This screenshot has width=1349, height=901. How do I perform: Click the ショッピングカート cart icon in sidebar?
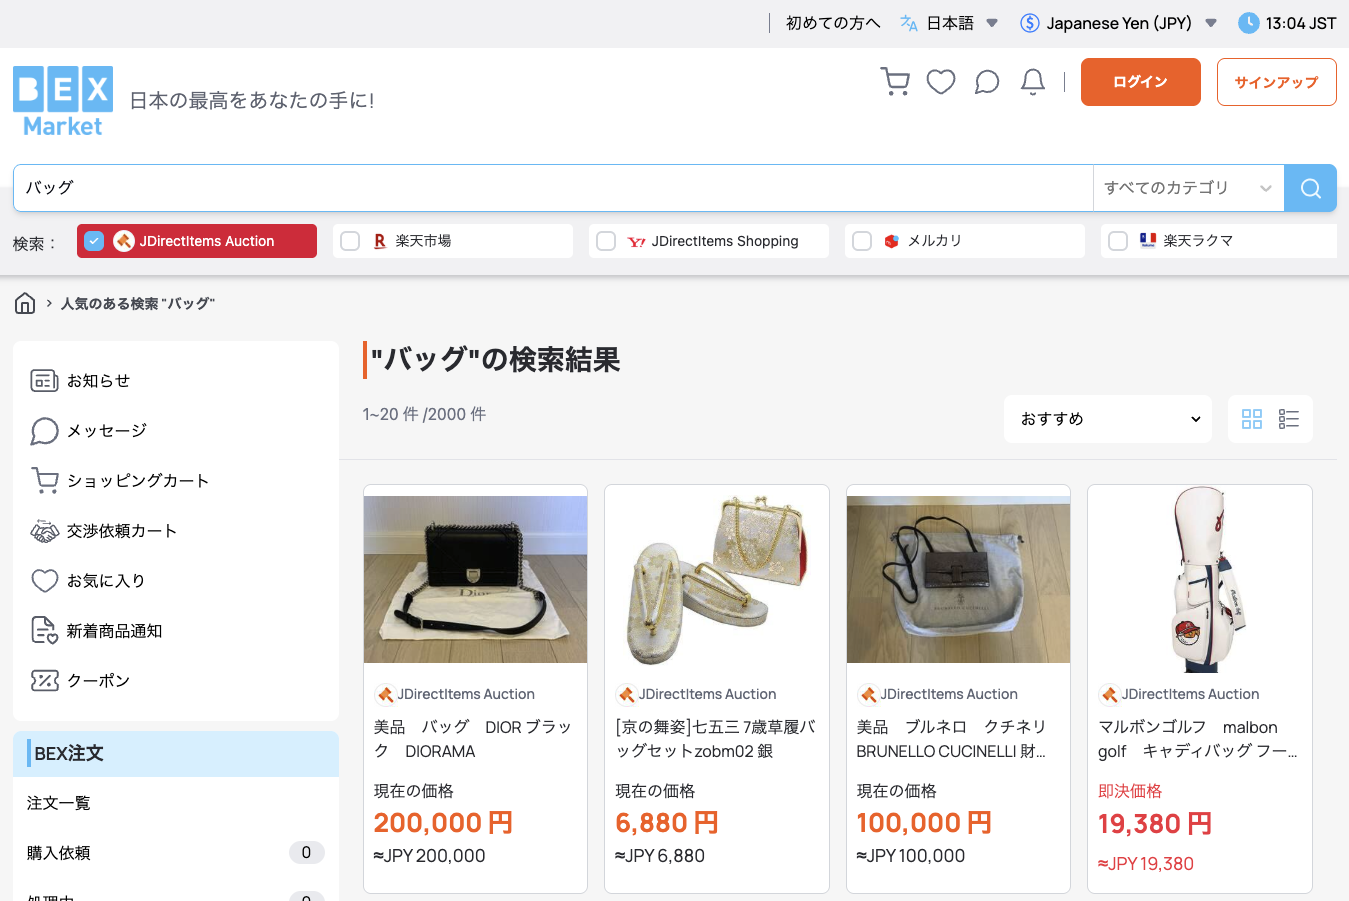click(44, 481)
